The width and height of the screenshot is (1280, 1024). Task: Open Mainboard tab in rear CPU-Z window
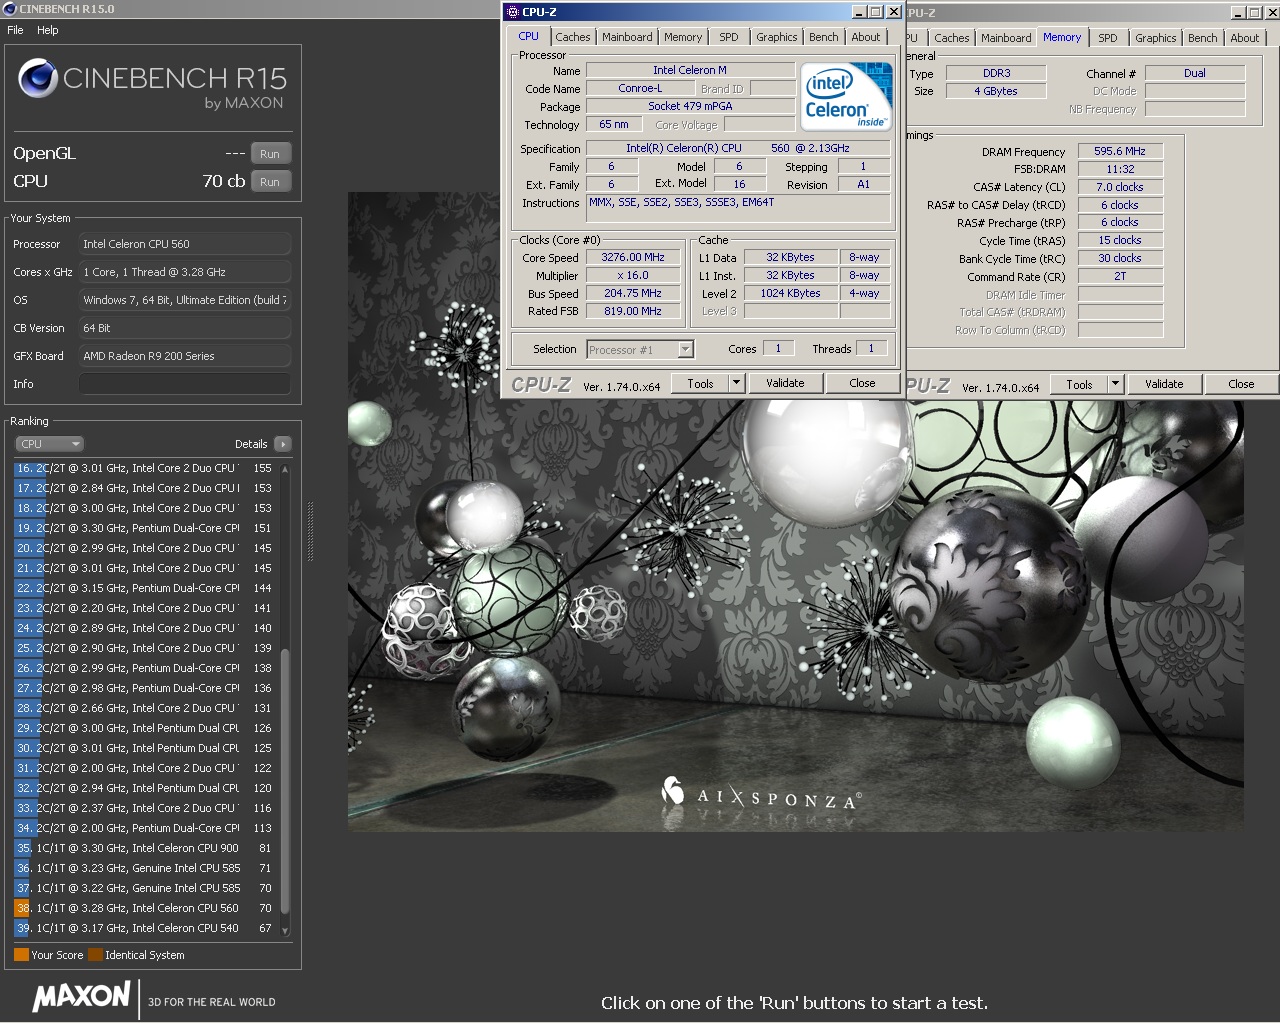(x=1006, y=38)
